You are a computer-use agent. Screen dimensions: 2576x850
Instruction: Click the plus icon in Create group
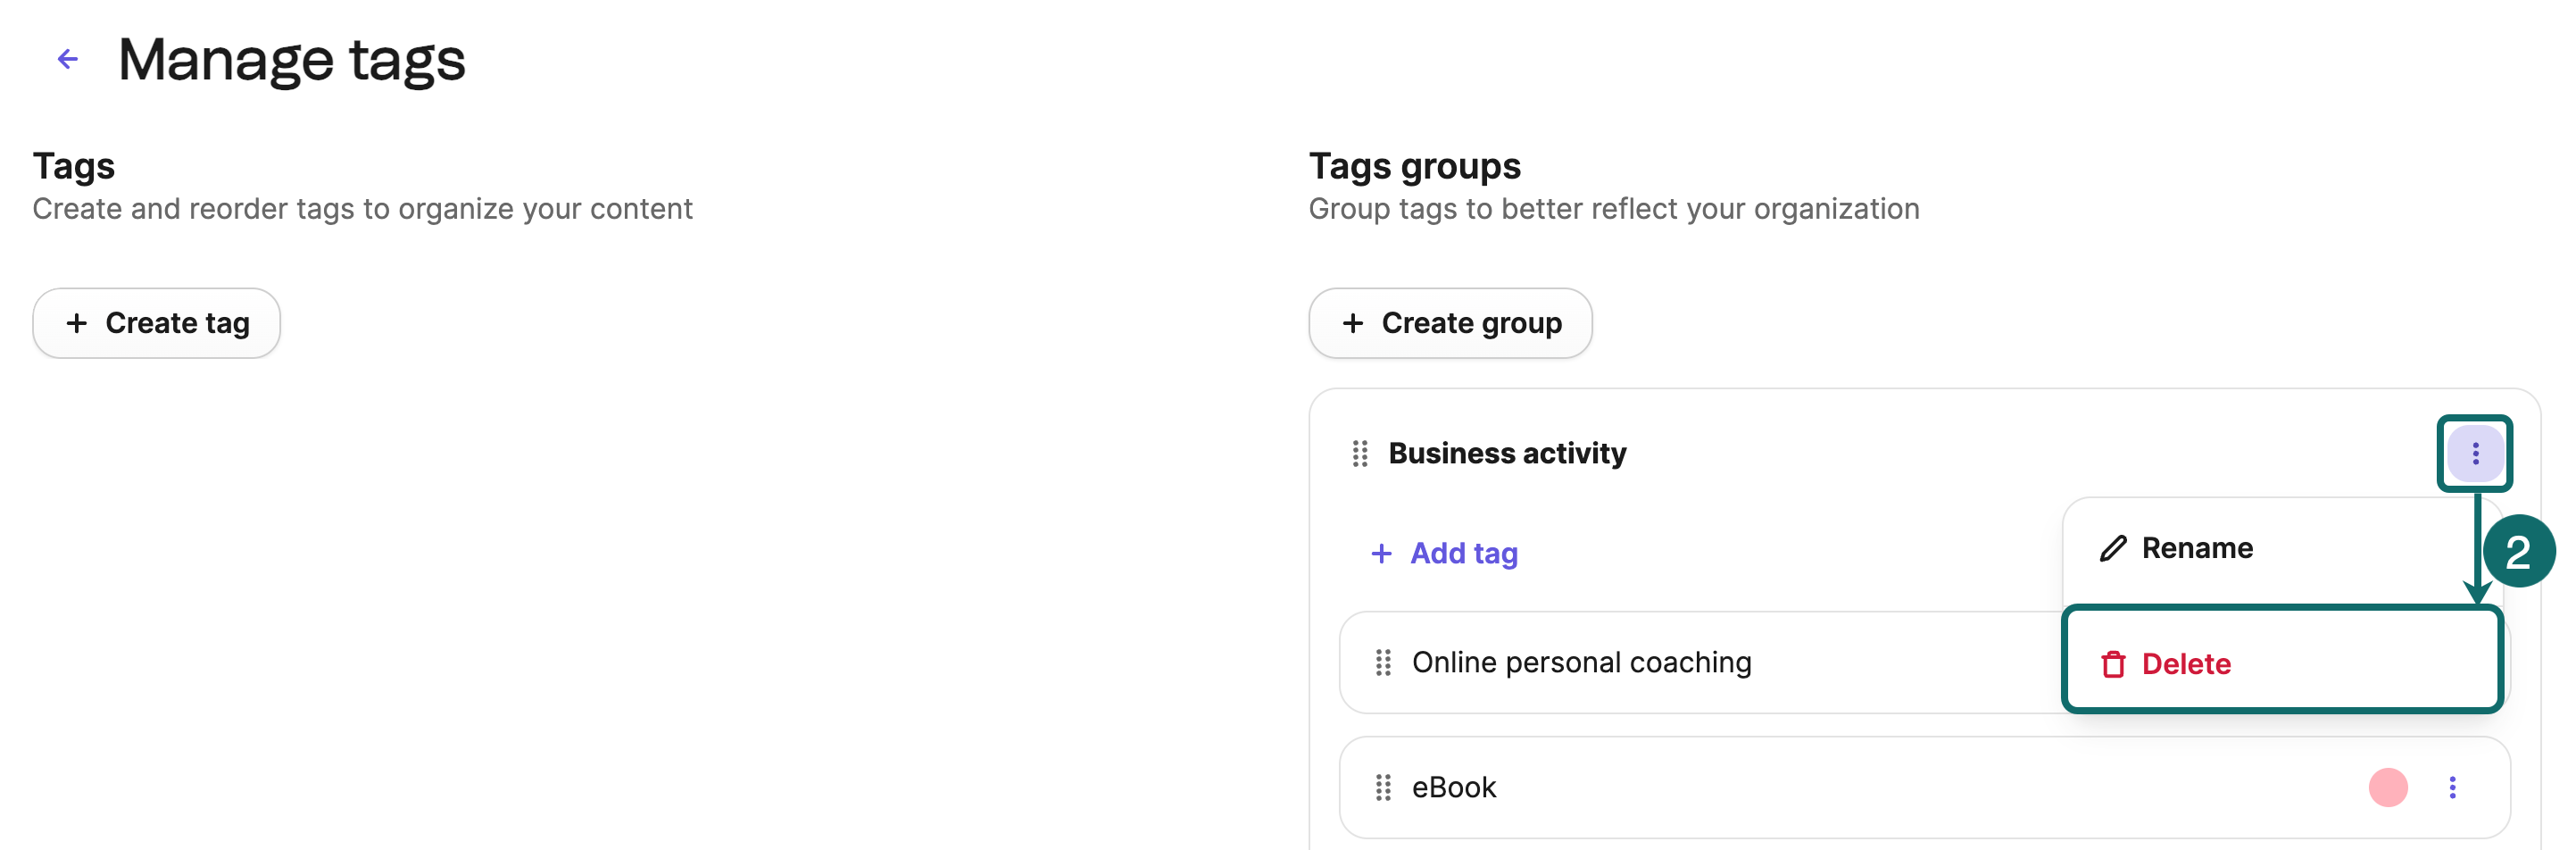click(1353, 322)
